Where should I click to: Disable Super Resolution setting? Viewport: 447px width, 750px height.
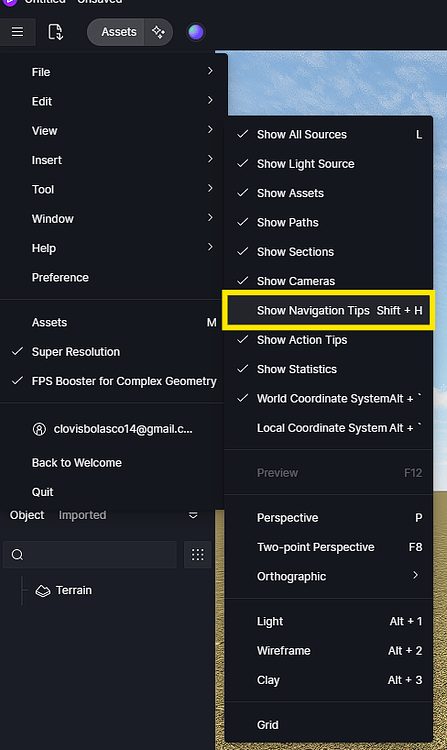click(x=112, y=352)
